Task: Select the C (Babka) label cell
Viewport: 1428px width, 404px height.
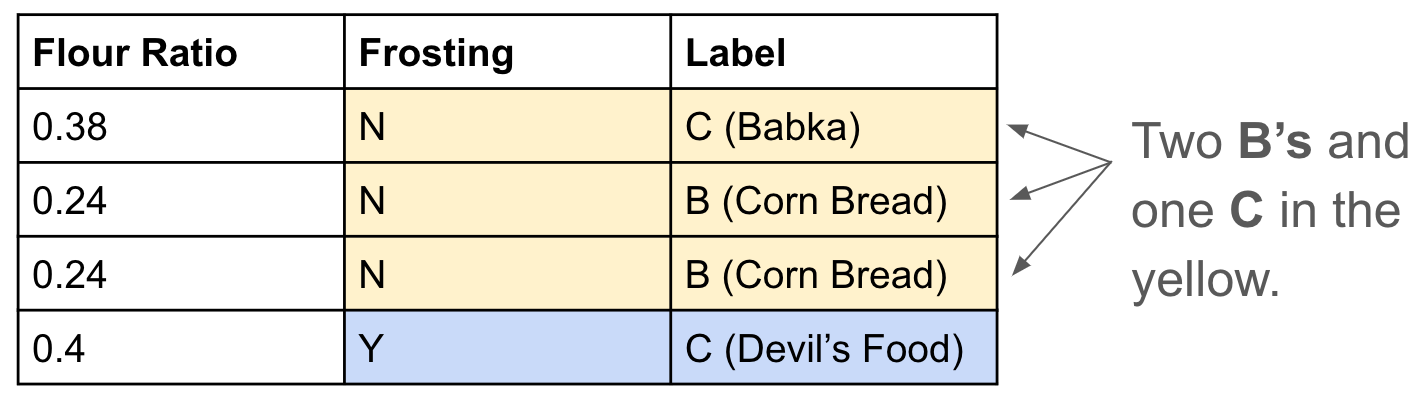Action: coord(773,127)
